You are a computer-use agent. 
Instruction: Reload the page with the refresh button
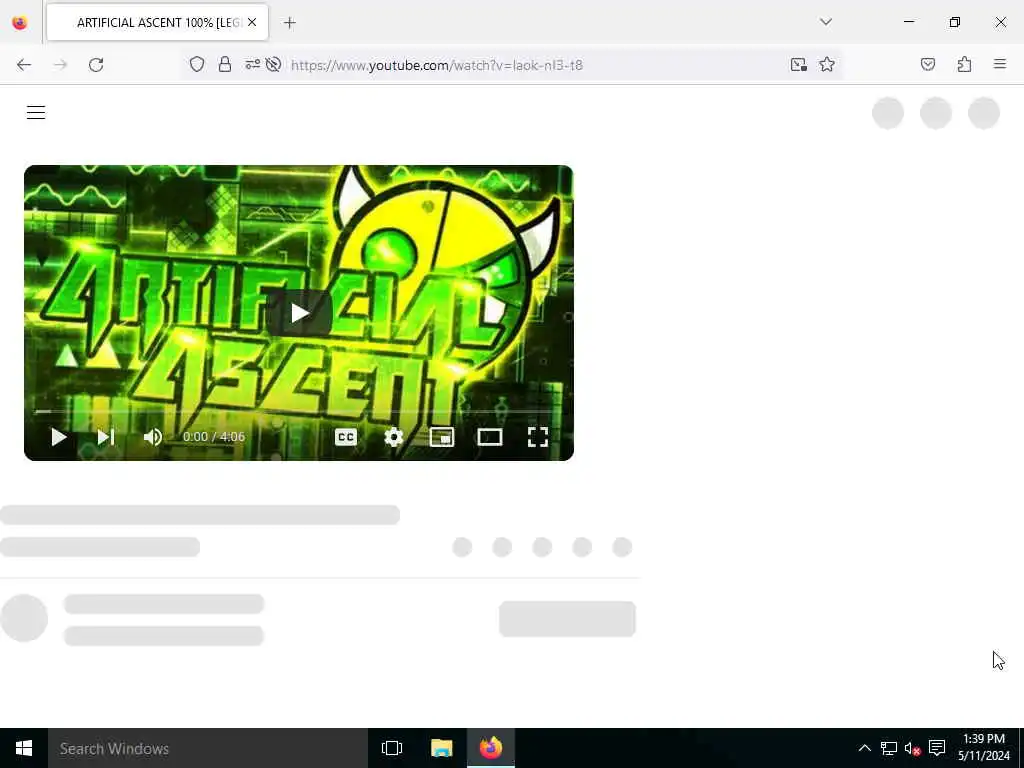(96, 65)
